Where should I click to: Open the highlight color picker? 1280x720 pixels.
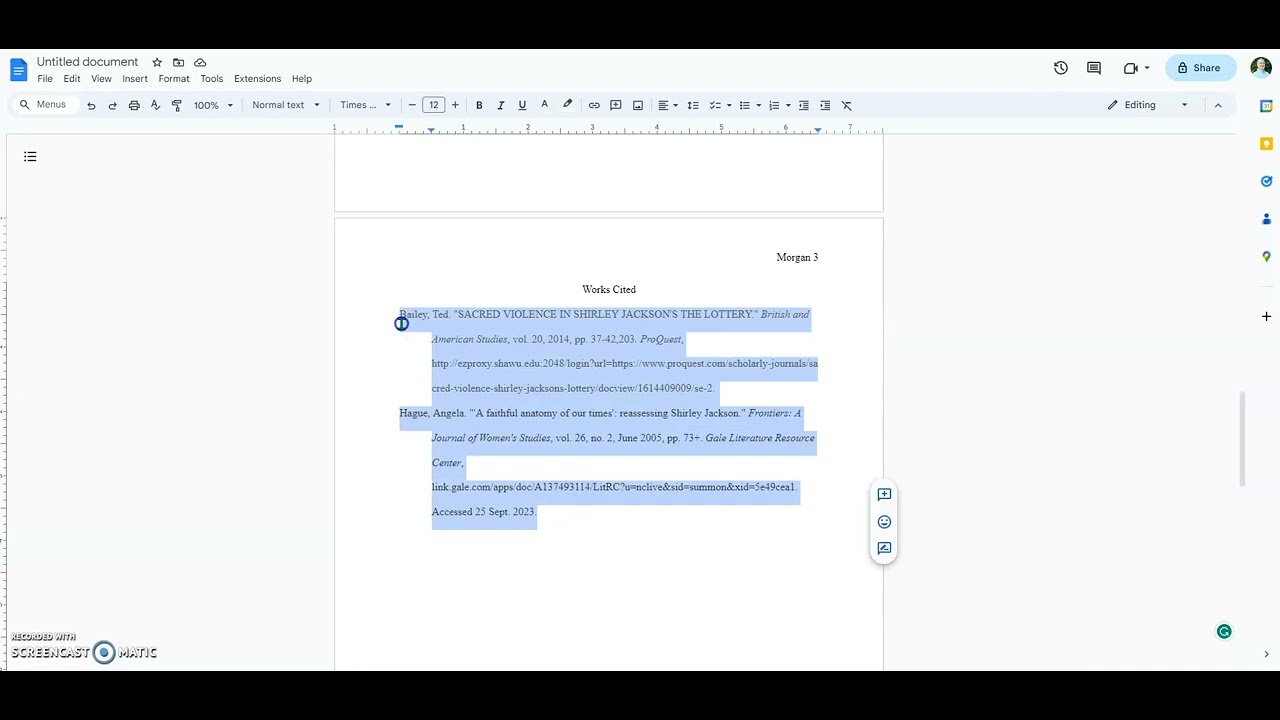click(567, 105)
